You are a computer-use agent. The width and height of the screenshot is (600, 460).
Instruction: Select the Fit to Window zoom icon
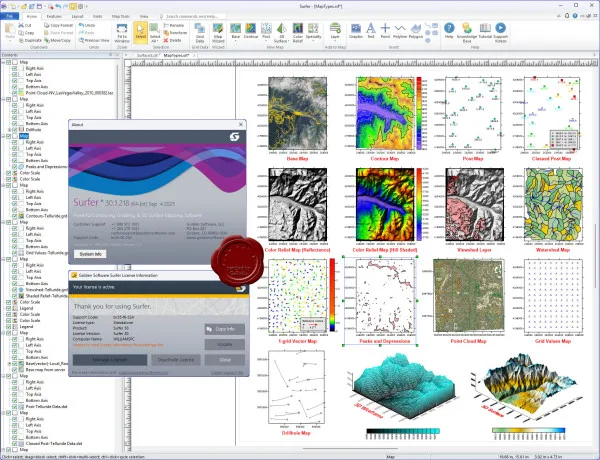click(122, 33)
